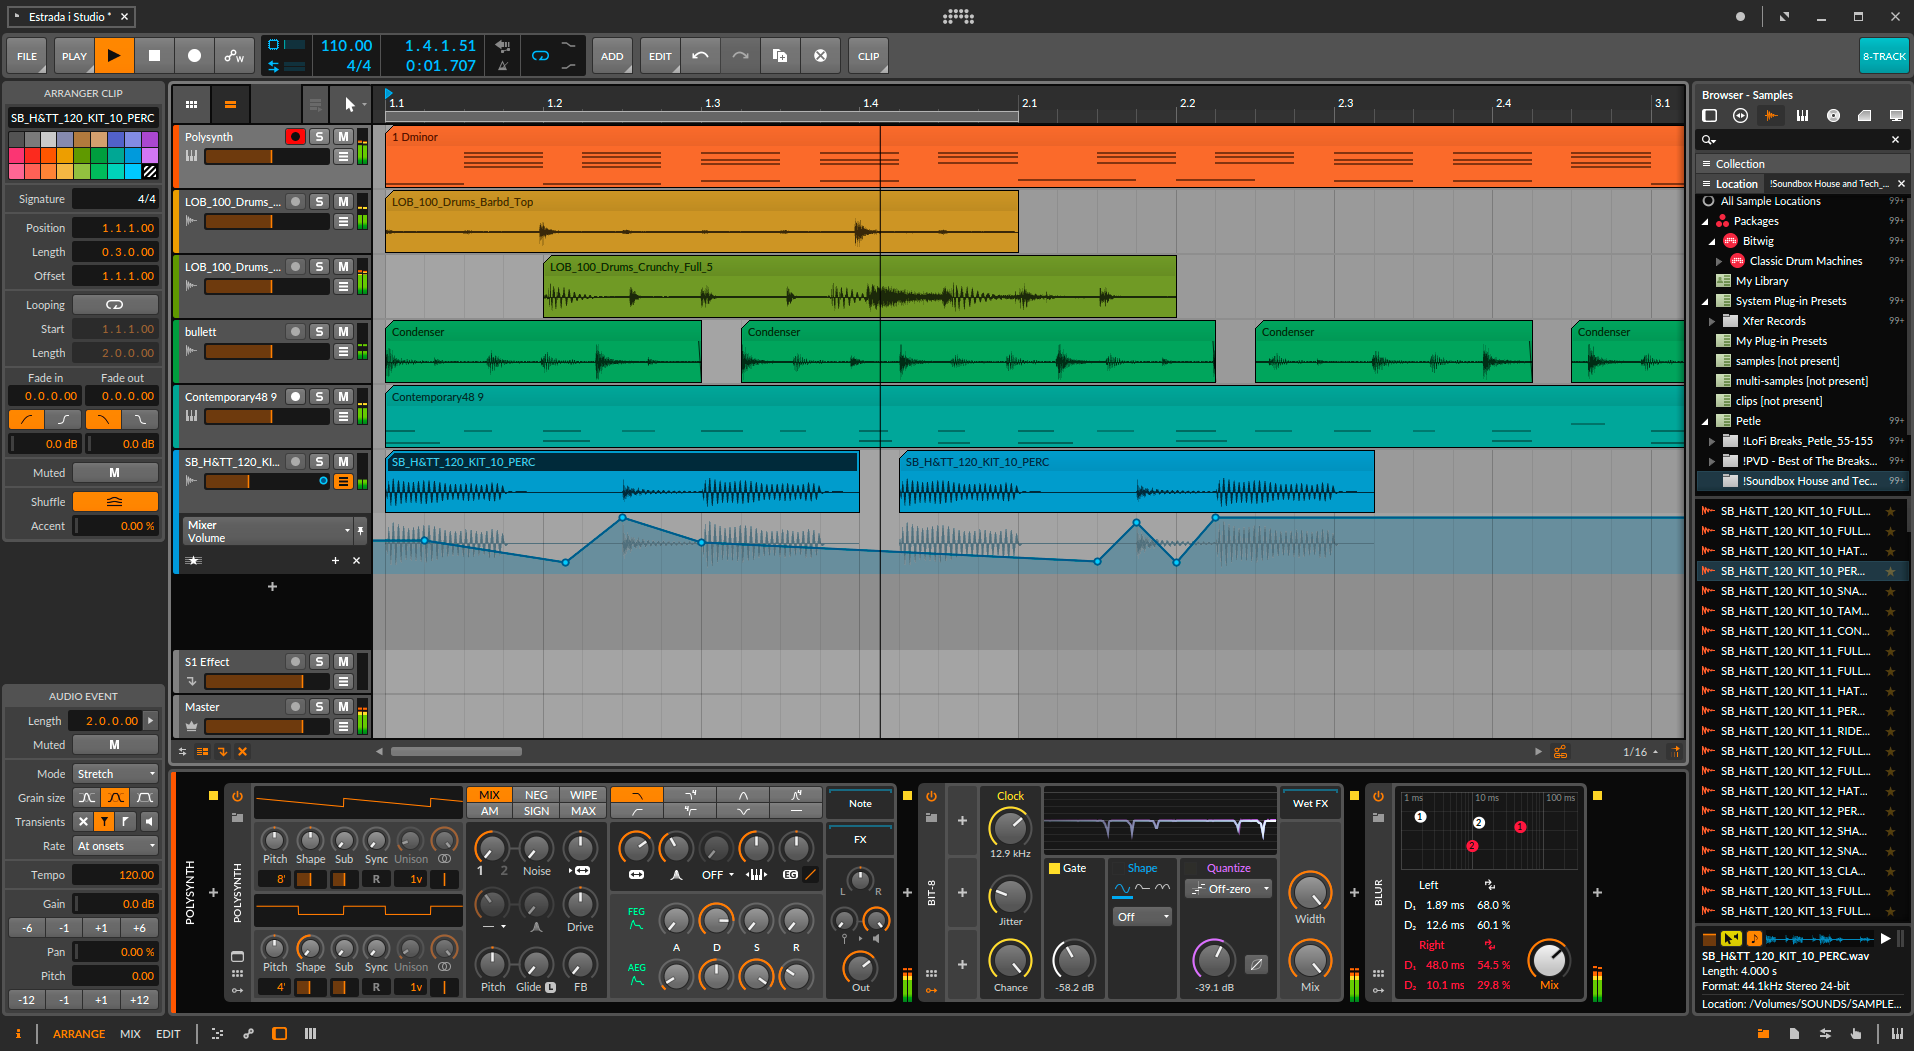Remove the Soundbox location filter
Image resolution: width=1914 pixels, height=1051 pixels.
pos(1901,184)
